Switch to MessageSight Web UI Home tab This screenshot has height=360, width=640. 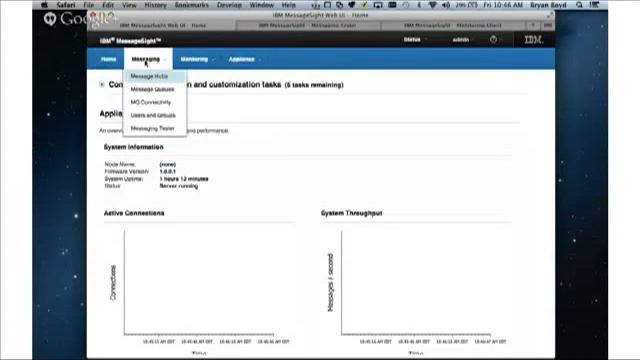point(162,25)
